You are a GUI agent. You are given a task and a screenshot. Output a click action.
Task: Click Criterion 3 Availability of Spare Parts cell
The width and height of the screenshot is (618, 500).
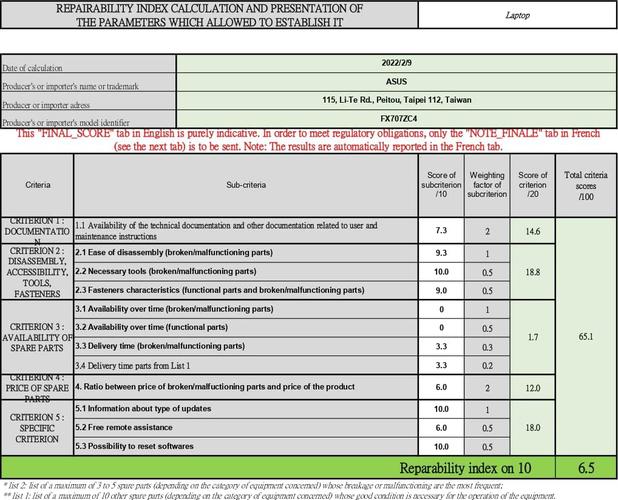pyautogui.click(x=37, y=337)
